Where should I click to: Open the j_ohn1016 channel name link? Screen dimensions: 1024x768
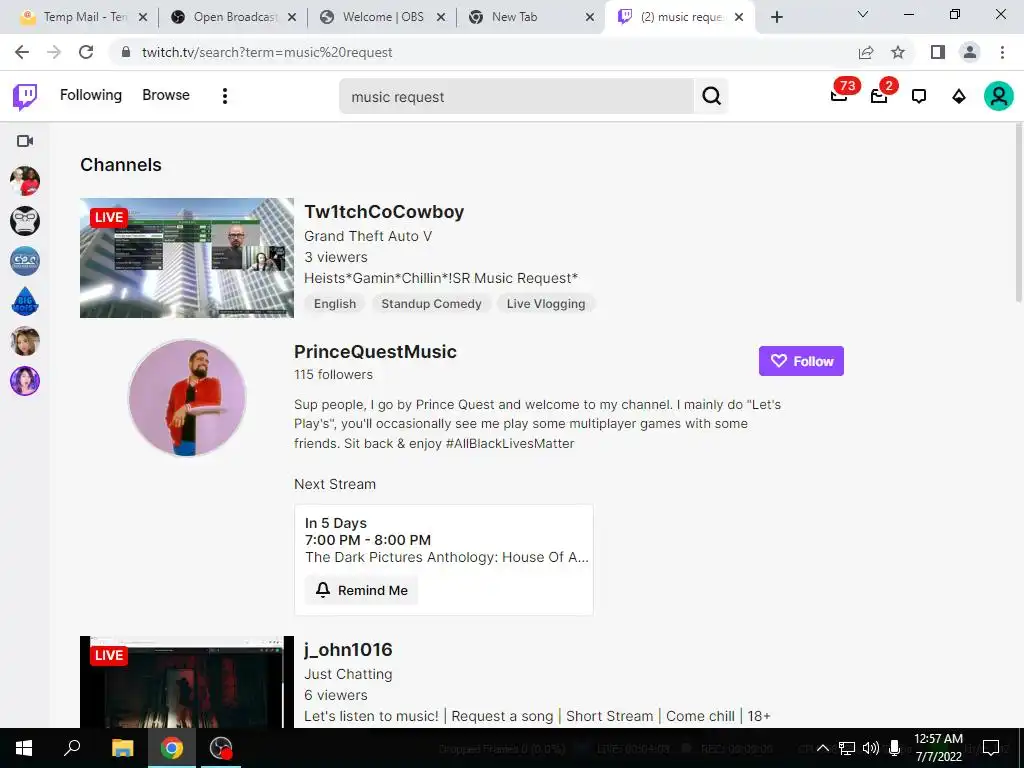pyautogui.click(x=348, y=650)
